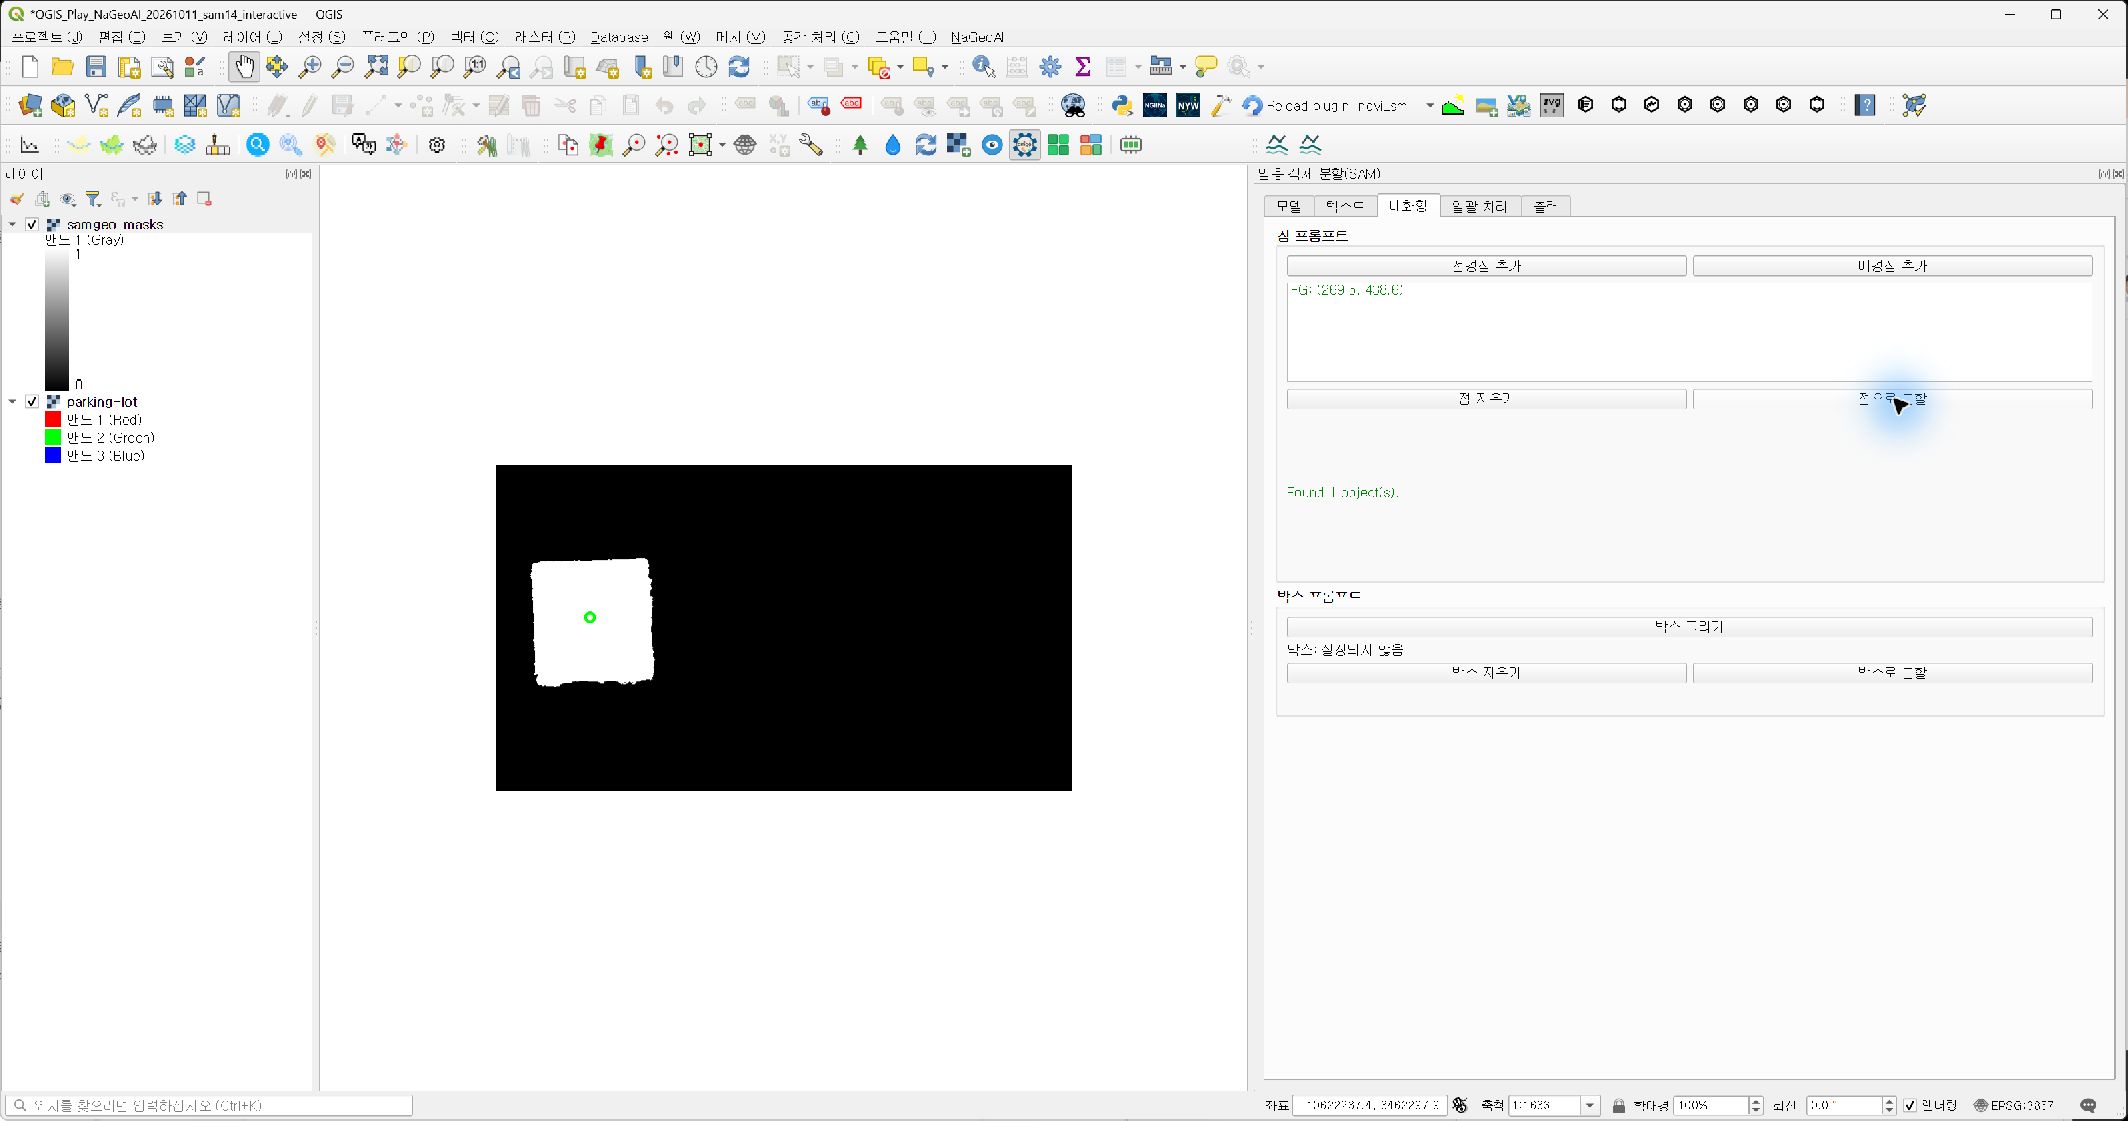Viewport: 2128px width, 1121px height.
Task: Open the log messages speech bubble icon
Action: pyautogui.click(x=2088, y=1105)
